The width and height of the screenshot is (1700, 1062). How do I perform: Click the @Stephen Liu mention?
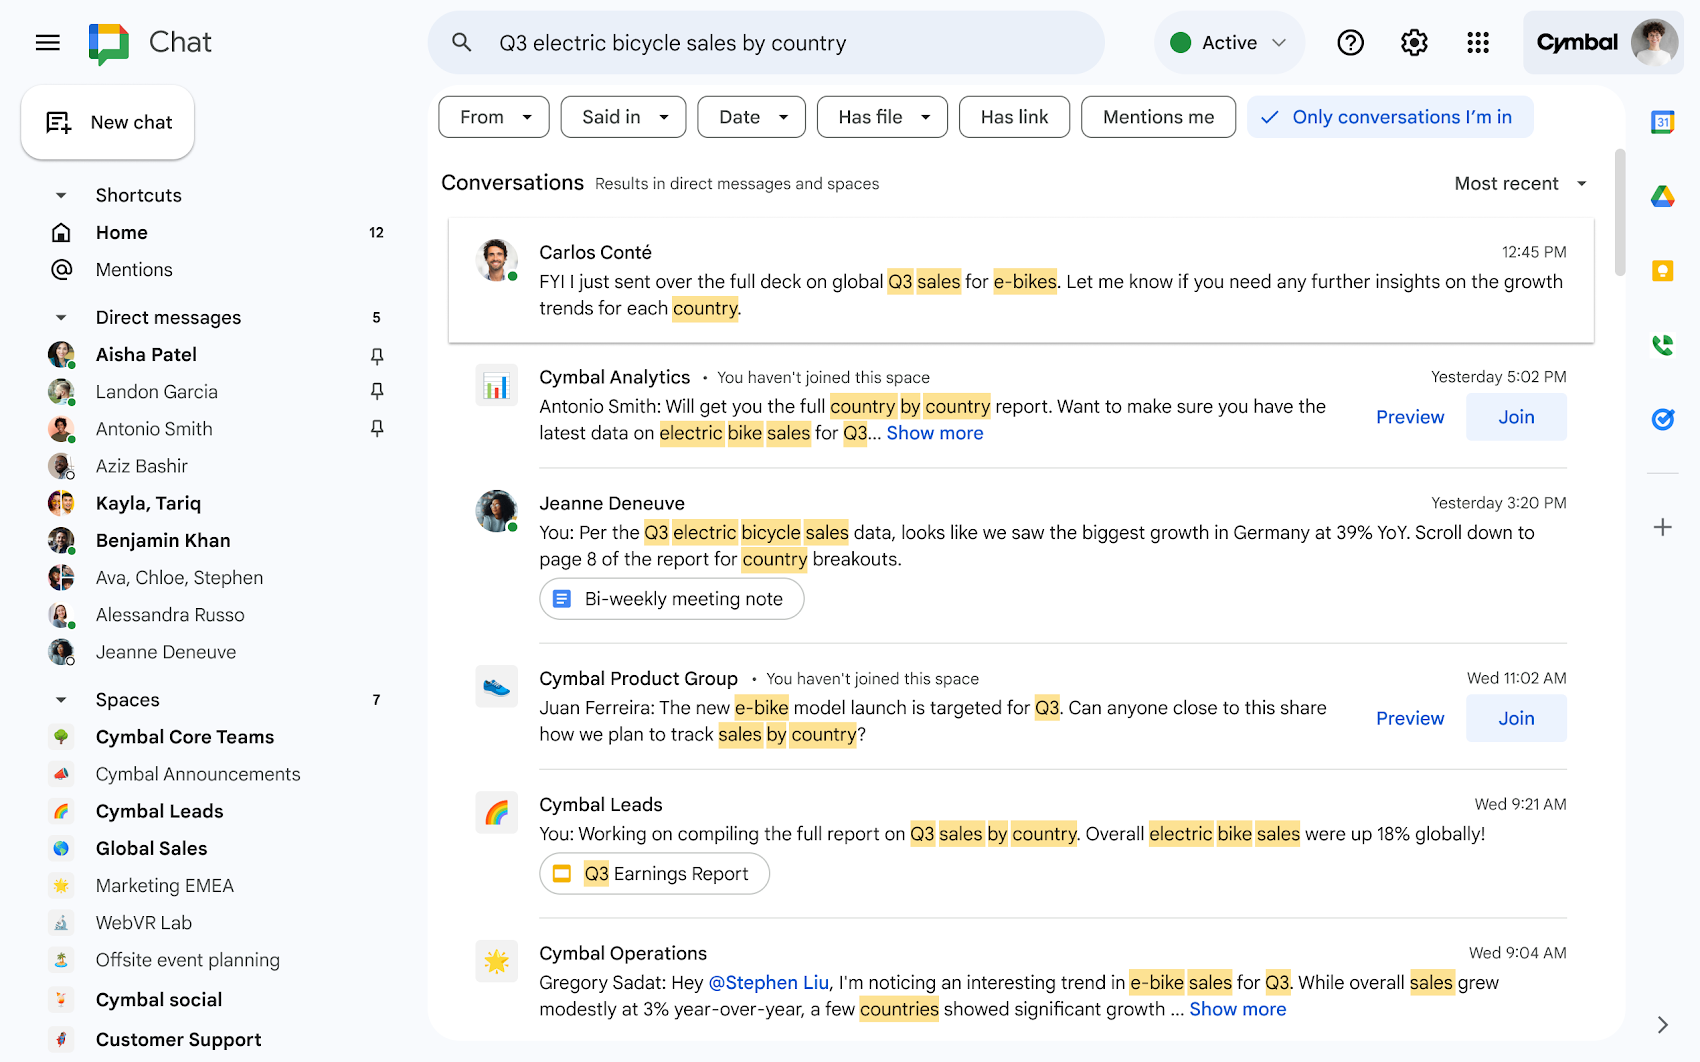click(x=769, y=983)
